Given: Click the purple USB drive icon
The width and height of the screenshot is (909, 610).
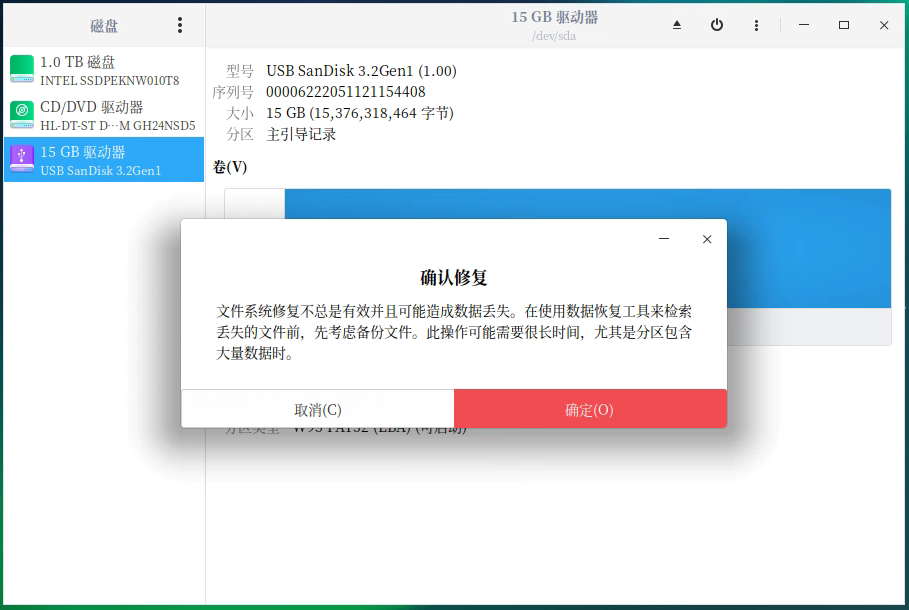Looking at the screenshot, I should click(22, 159).
